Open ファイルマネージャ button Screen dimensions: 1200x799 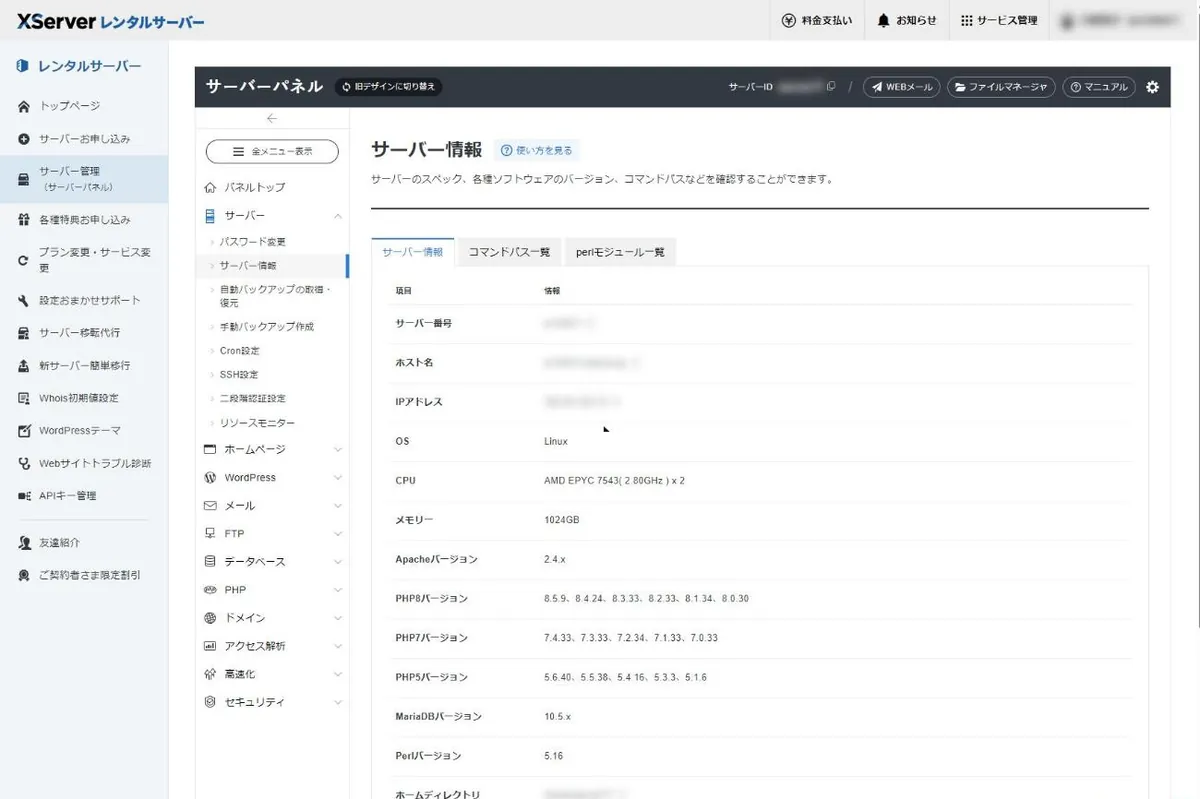point(1001,87)
